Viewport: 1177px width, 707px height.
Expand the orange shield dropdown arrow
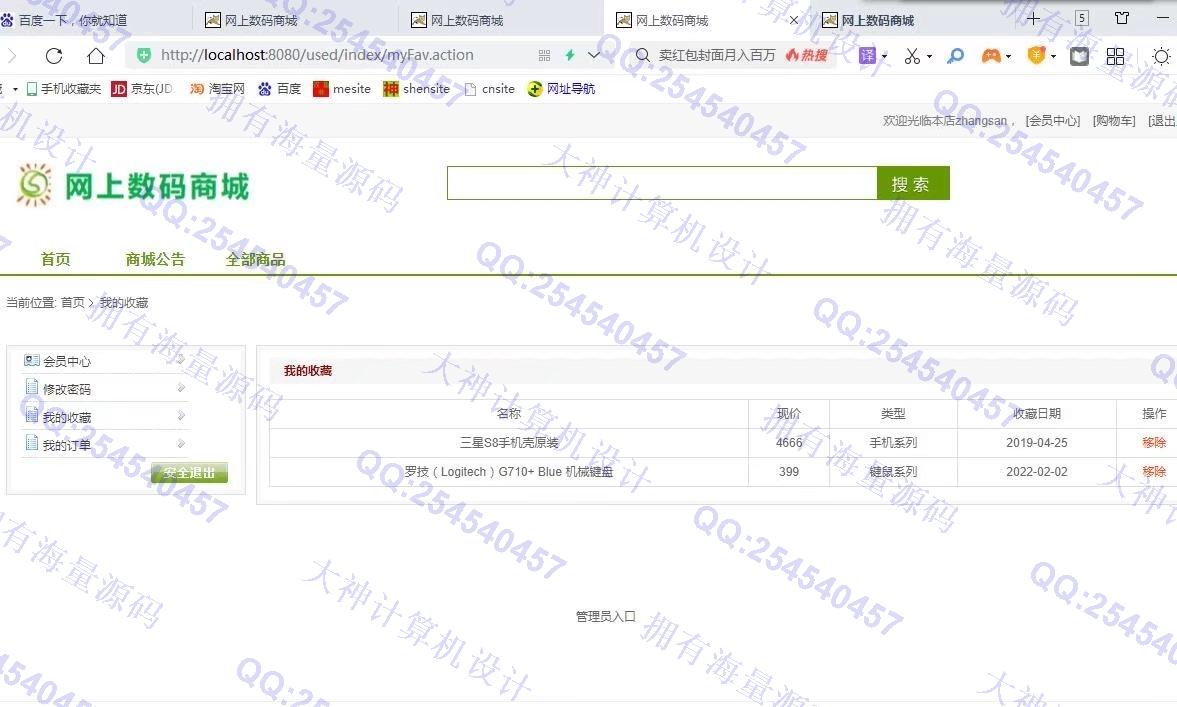[1053, 56]
